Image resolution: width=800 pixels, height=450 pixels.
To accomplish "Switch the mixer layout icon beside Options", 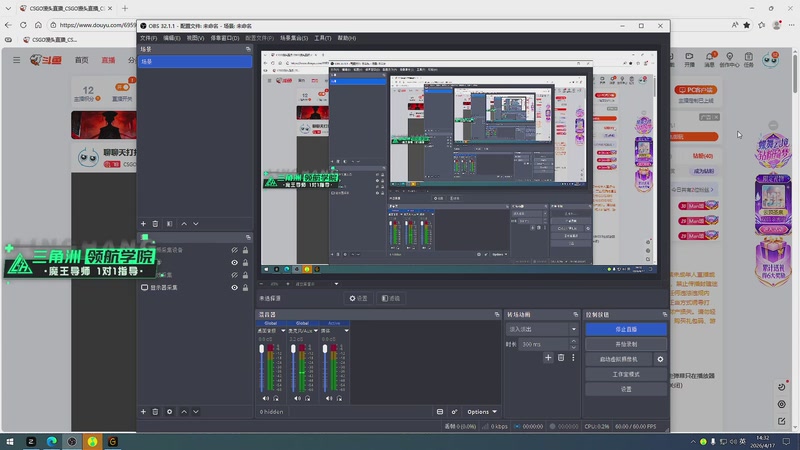I will pos(440,412).
